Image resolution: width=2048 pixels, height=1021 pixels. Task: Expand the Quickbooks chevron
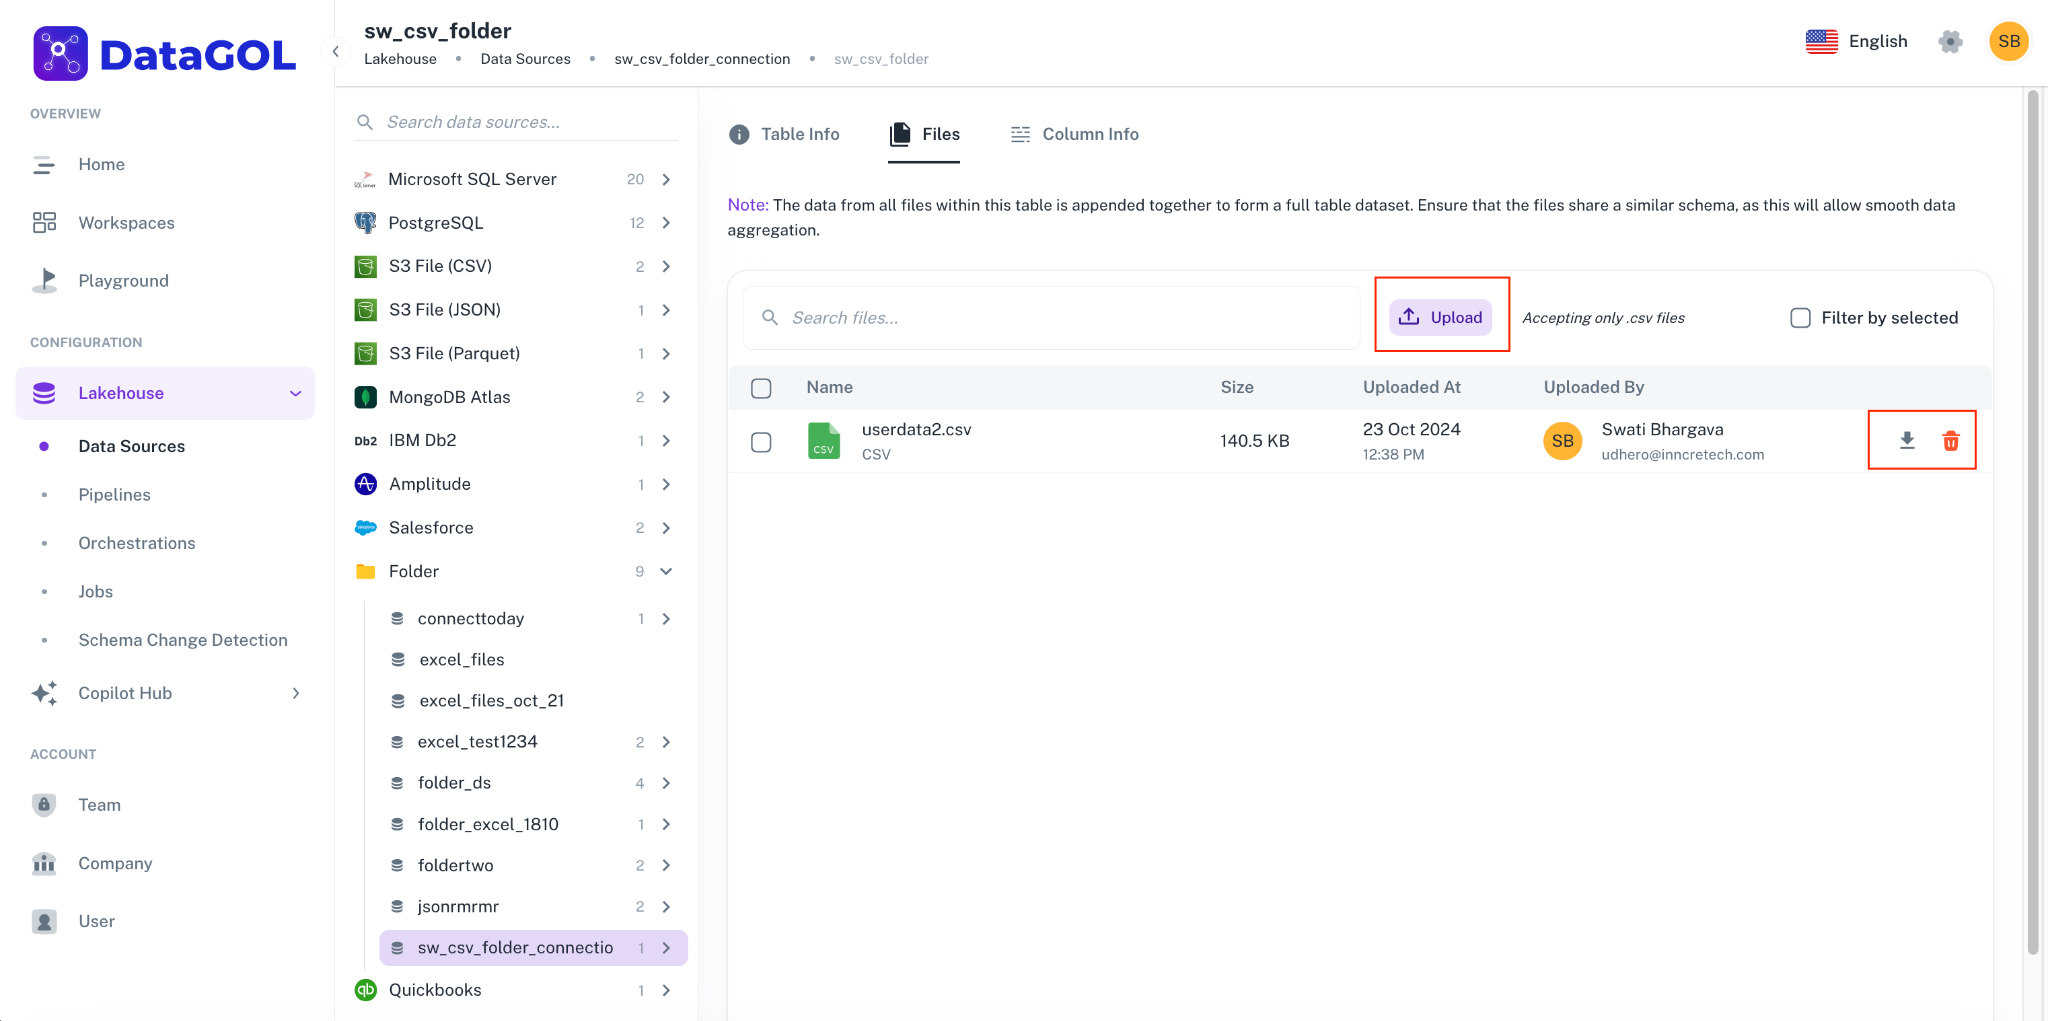click(666, 990)
